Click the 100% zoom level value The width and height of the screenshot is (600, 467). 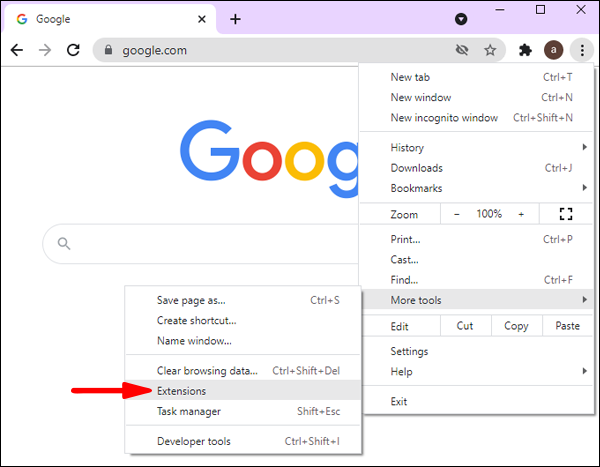click(x=489, y=214)
